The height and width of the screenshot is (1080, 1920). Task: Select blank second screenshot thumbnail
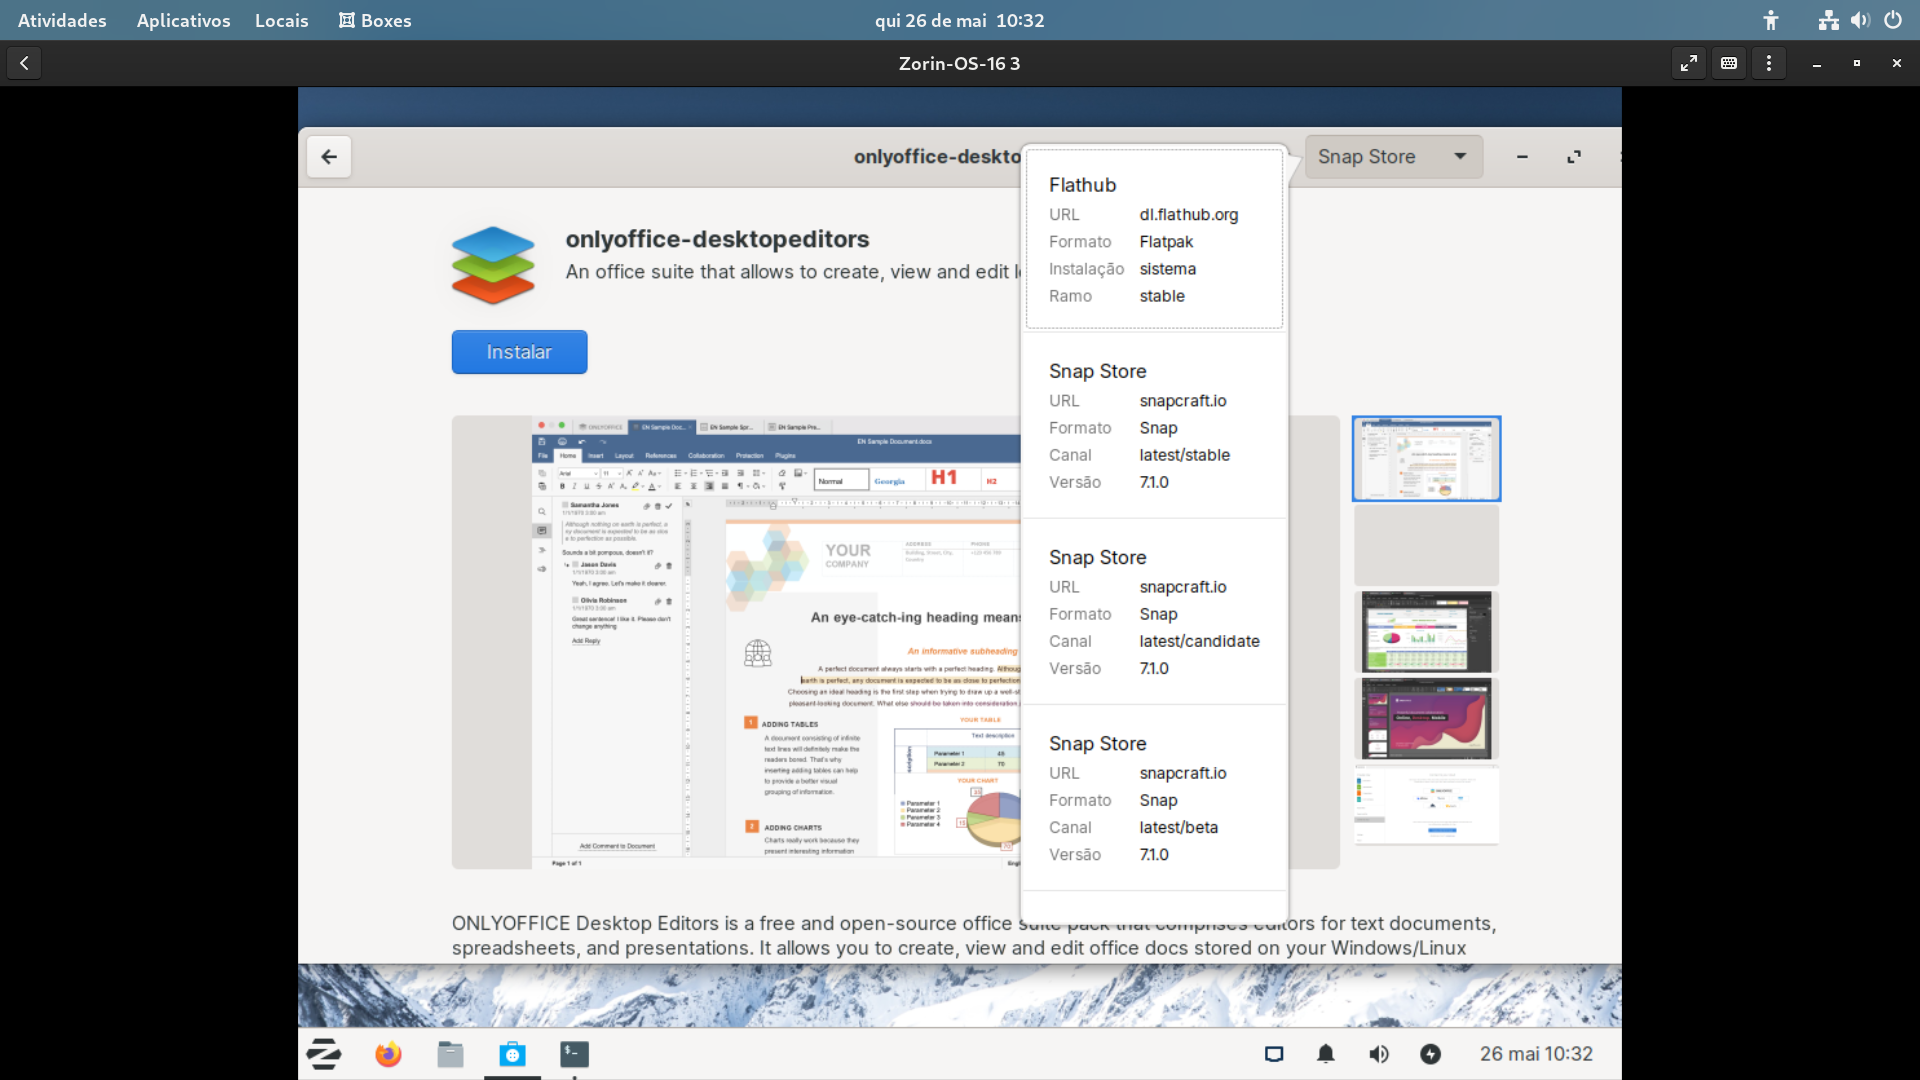click(1426, 545)
